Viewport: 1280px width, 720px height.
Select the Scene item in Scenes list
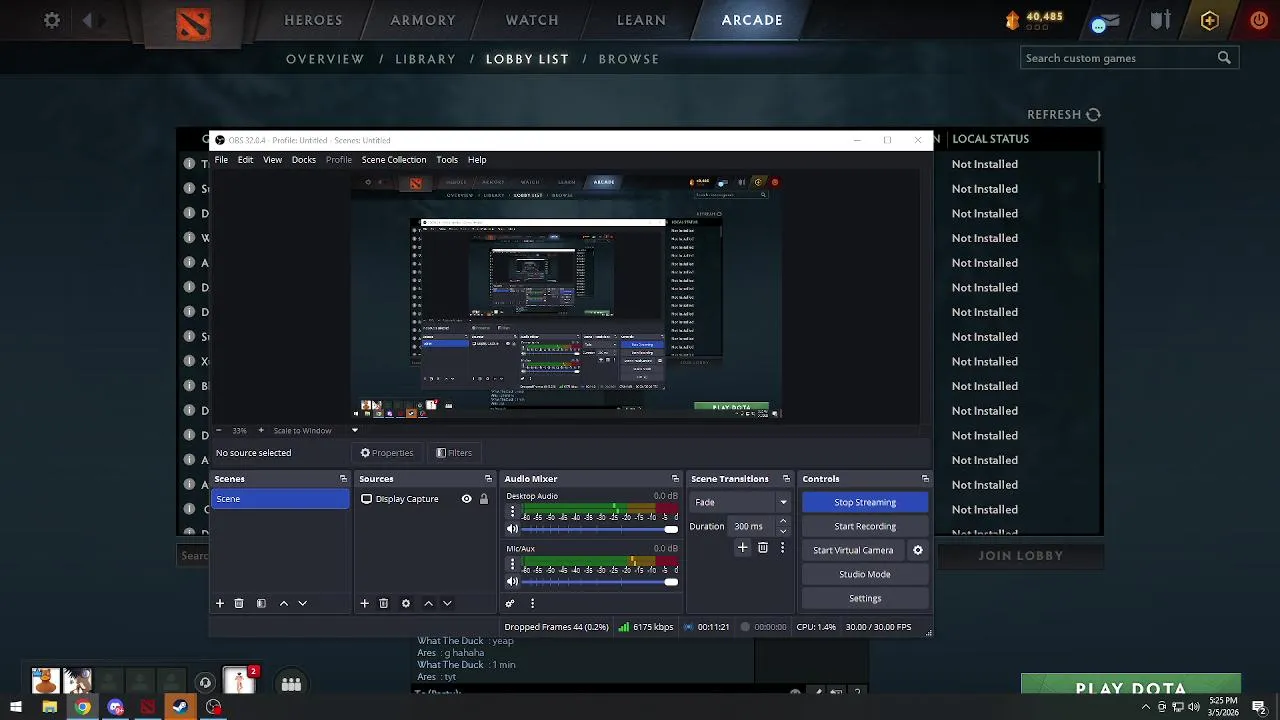click(x=280, y=499)
